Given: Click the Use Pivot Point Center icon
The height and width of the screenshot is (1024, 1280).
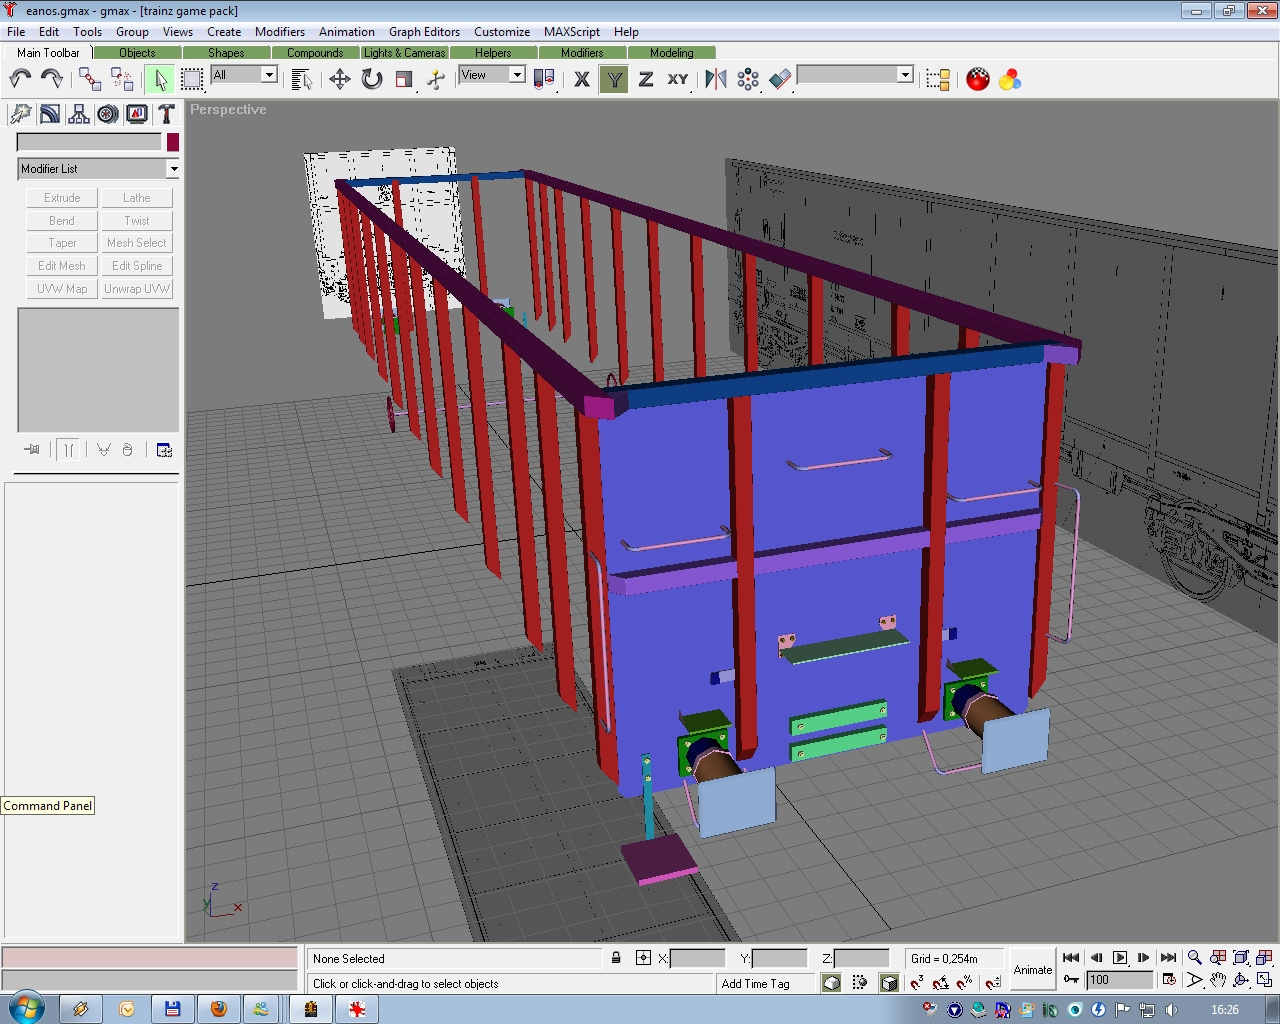Looking at the screenshot, I should (544, 79).
